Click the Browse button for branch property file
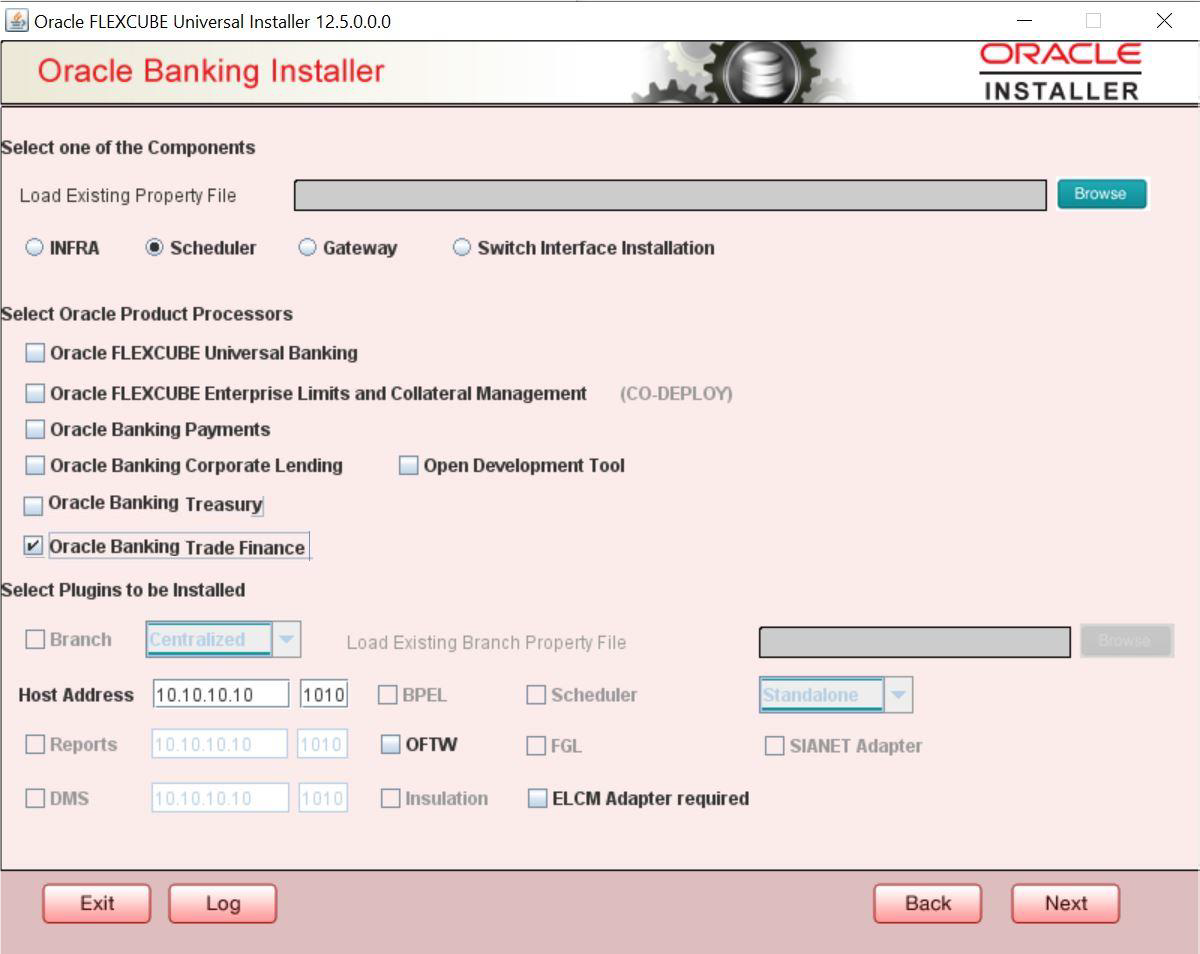This screenshot has height=954, width=1200. pyautogui.click(x=1126, y=640)
